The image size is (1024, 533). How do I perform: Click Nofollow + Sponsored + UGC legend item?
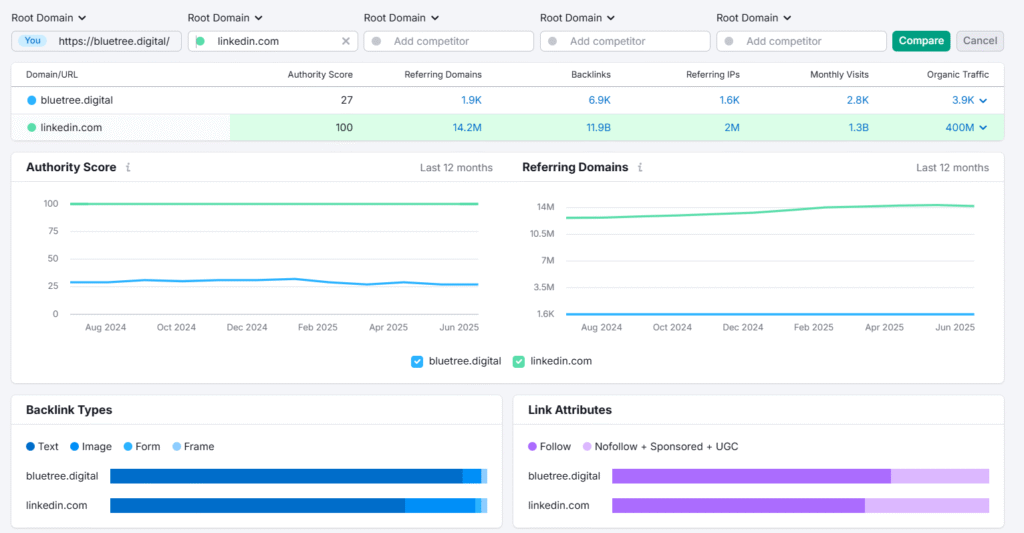[660, 446]
